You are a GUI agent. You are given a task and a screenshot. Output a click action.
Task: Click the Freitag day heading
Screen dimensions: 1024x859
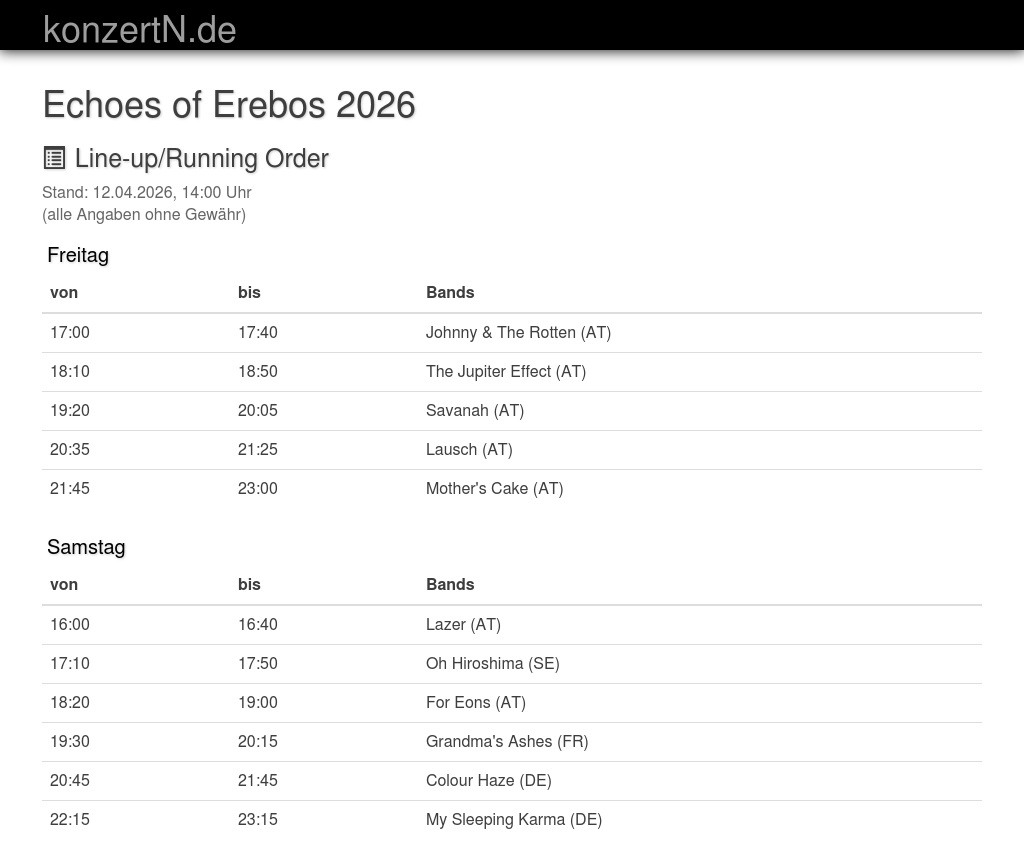click(78, 255)
